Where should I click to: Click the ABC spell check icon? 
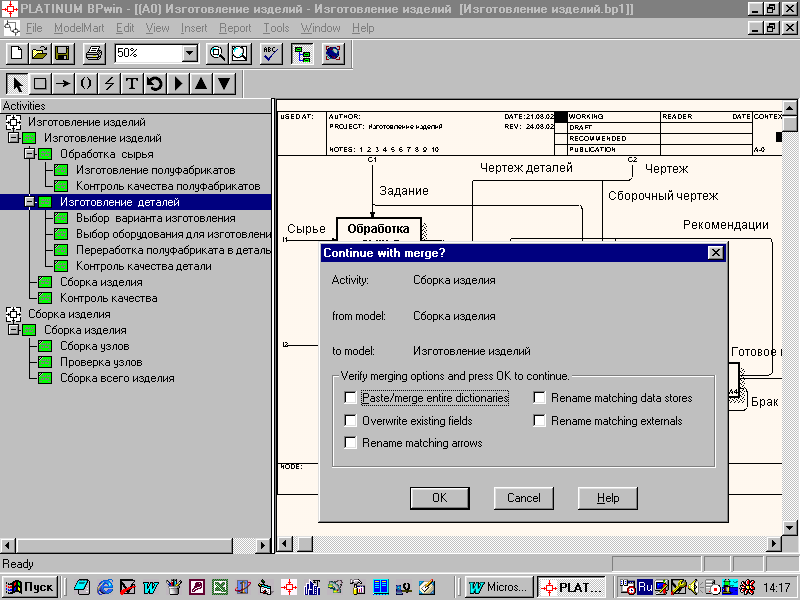point(271,54)
